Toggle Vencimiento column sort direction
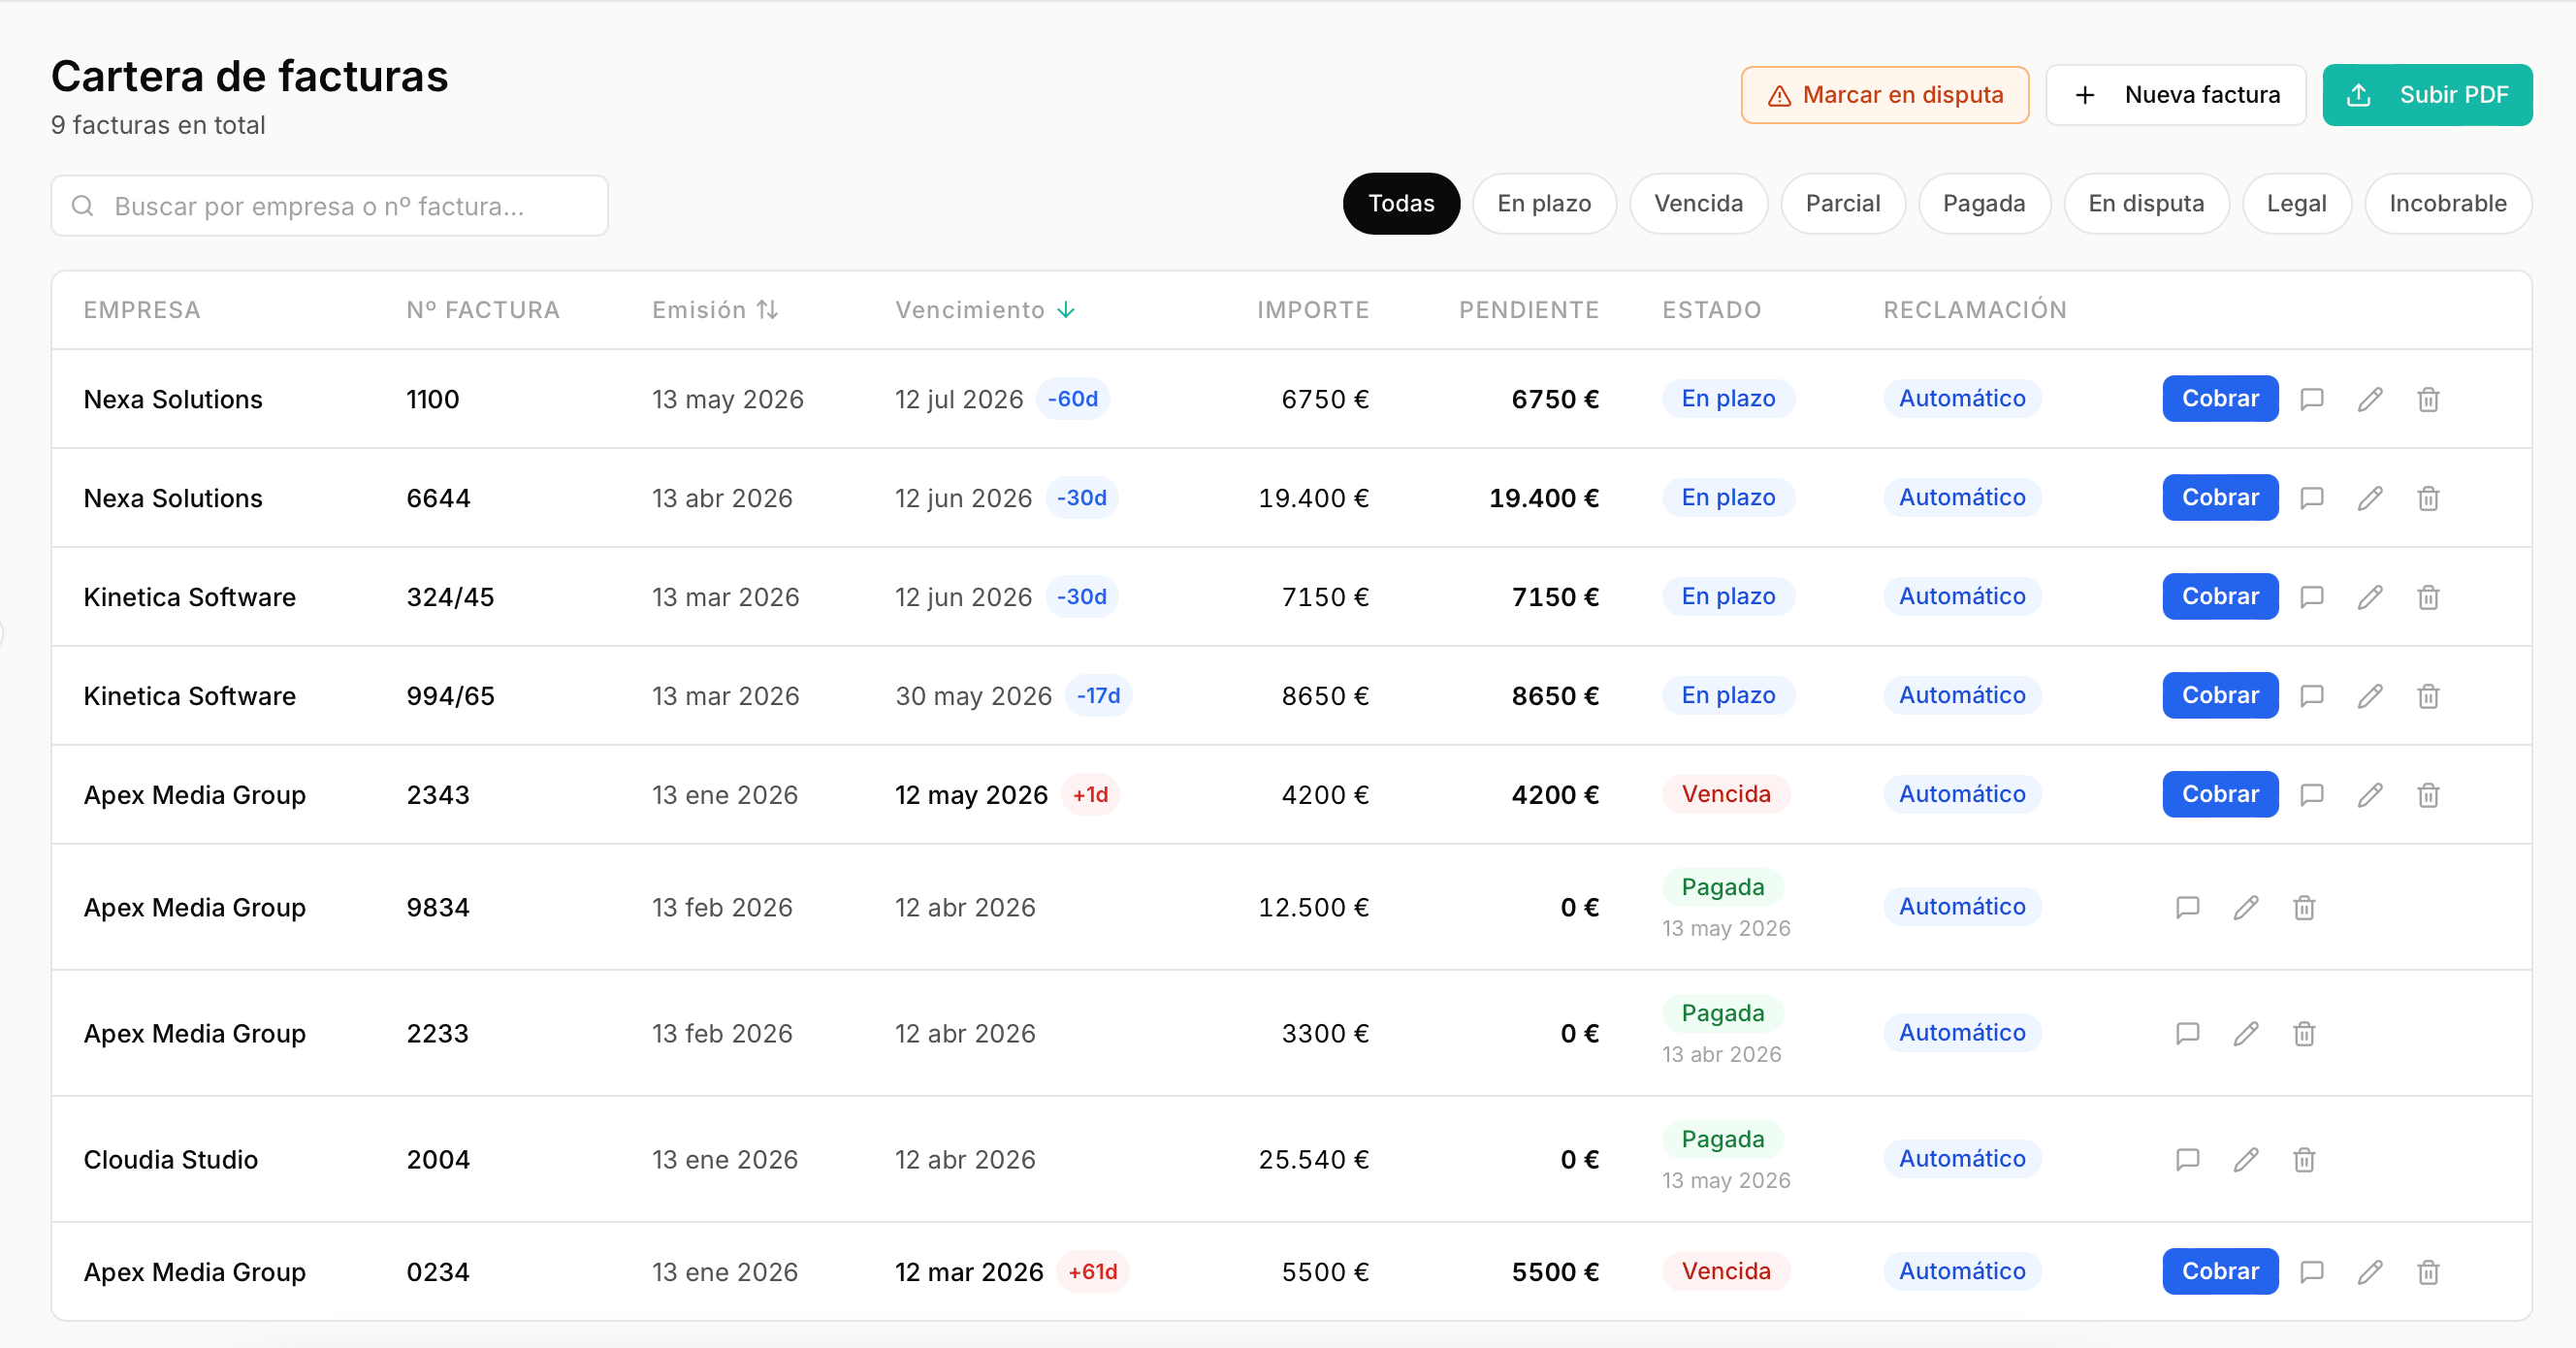The image size is (2576, 1348). point(985,310)
